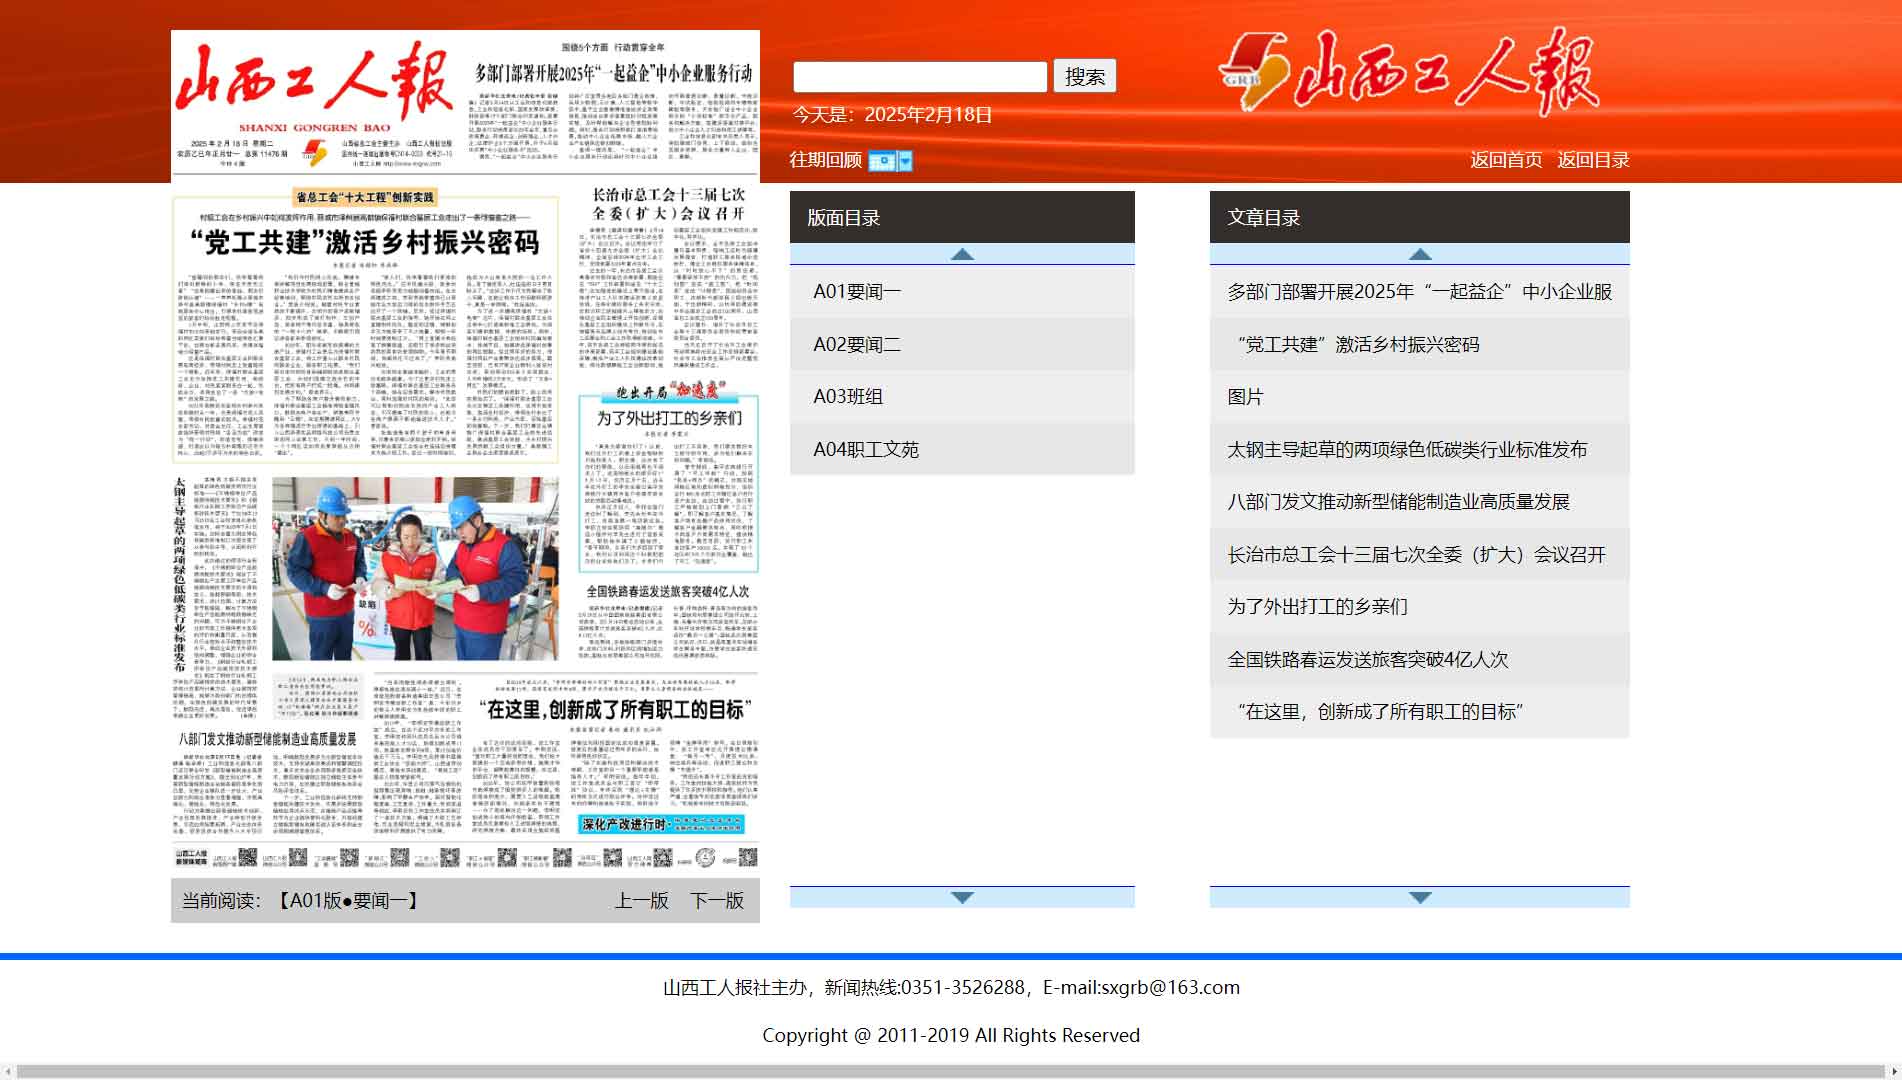Click the 今天是:2025年2月18日 date text

tap(892, 115)
